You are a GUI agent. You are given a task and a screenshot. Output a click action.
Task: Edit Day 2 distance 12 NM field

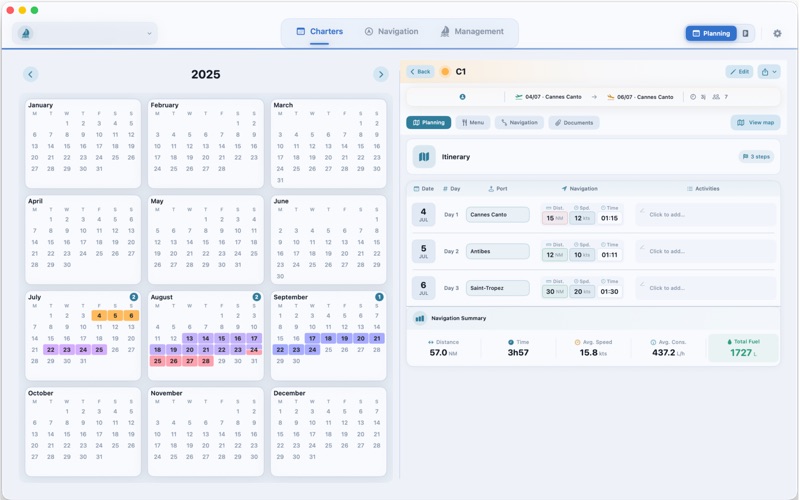[555, 255]
